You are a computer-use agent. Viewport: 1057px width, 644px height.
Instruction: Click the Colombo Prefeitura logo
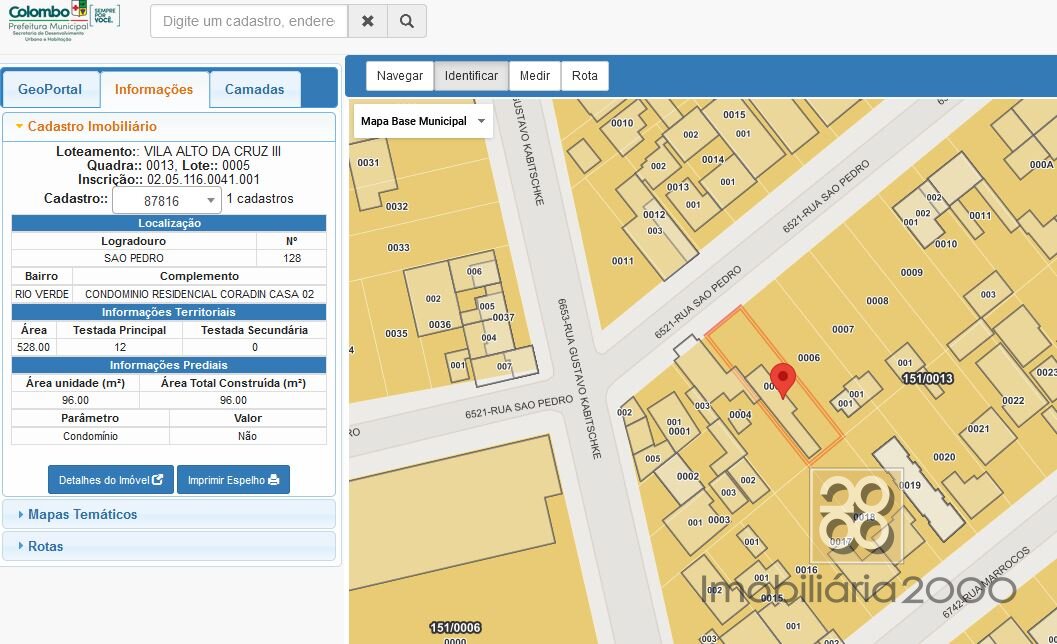62,21
